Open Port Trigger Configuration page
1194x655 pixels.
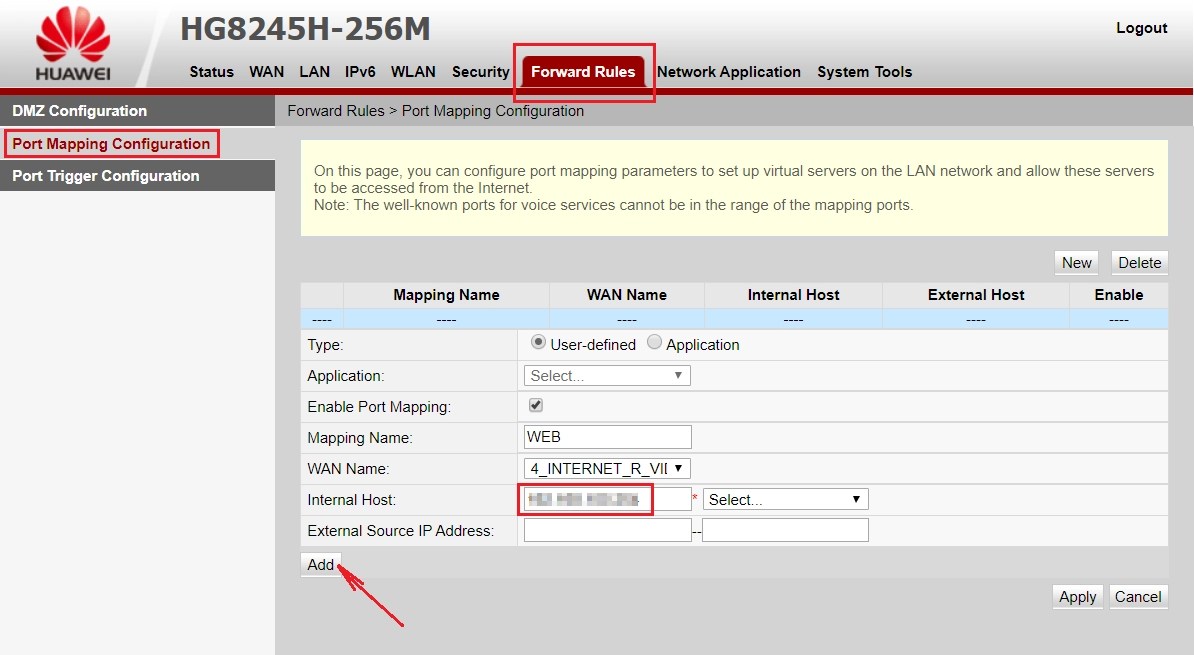click(x=105, y=175)
